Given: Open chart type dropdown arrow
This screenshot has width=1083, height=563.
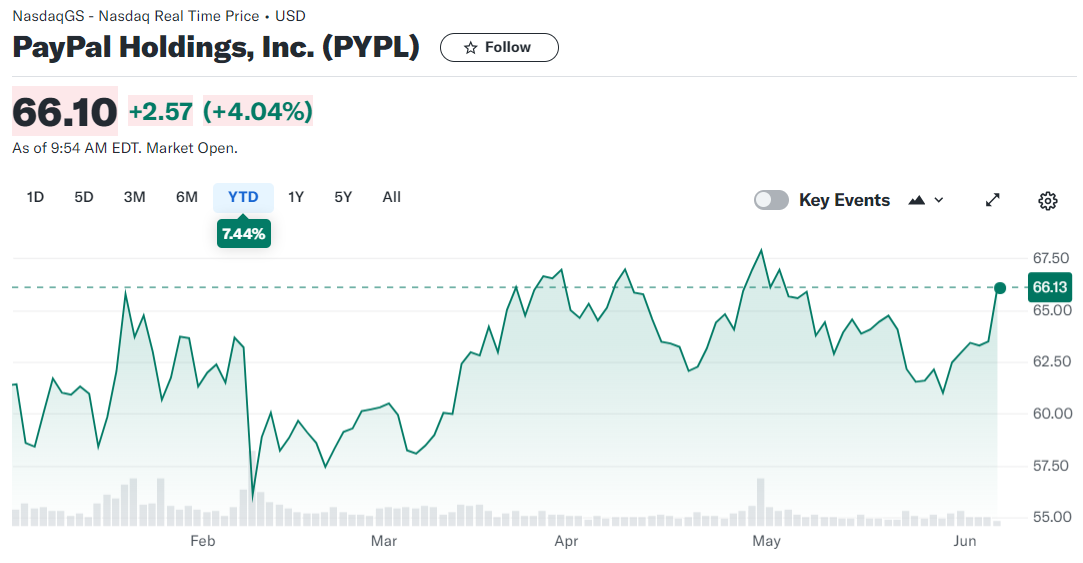Looking at the screenshot, I should 939,200.
